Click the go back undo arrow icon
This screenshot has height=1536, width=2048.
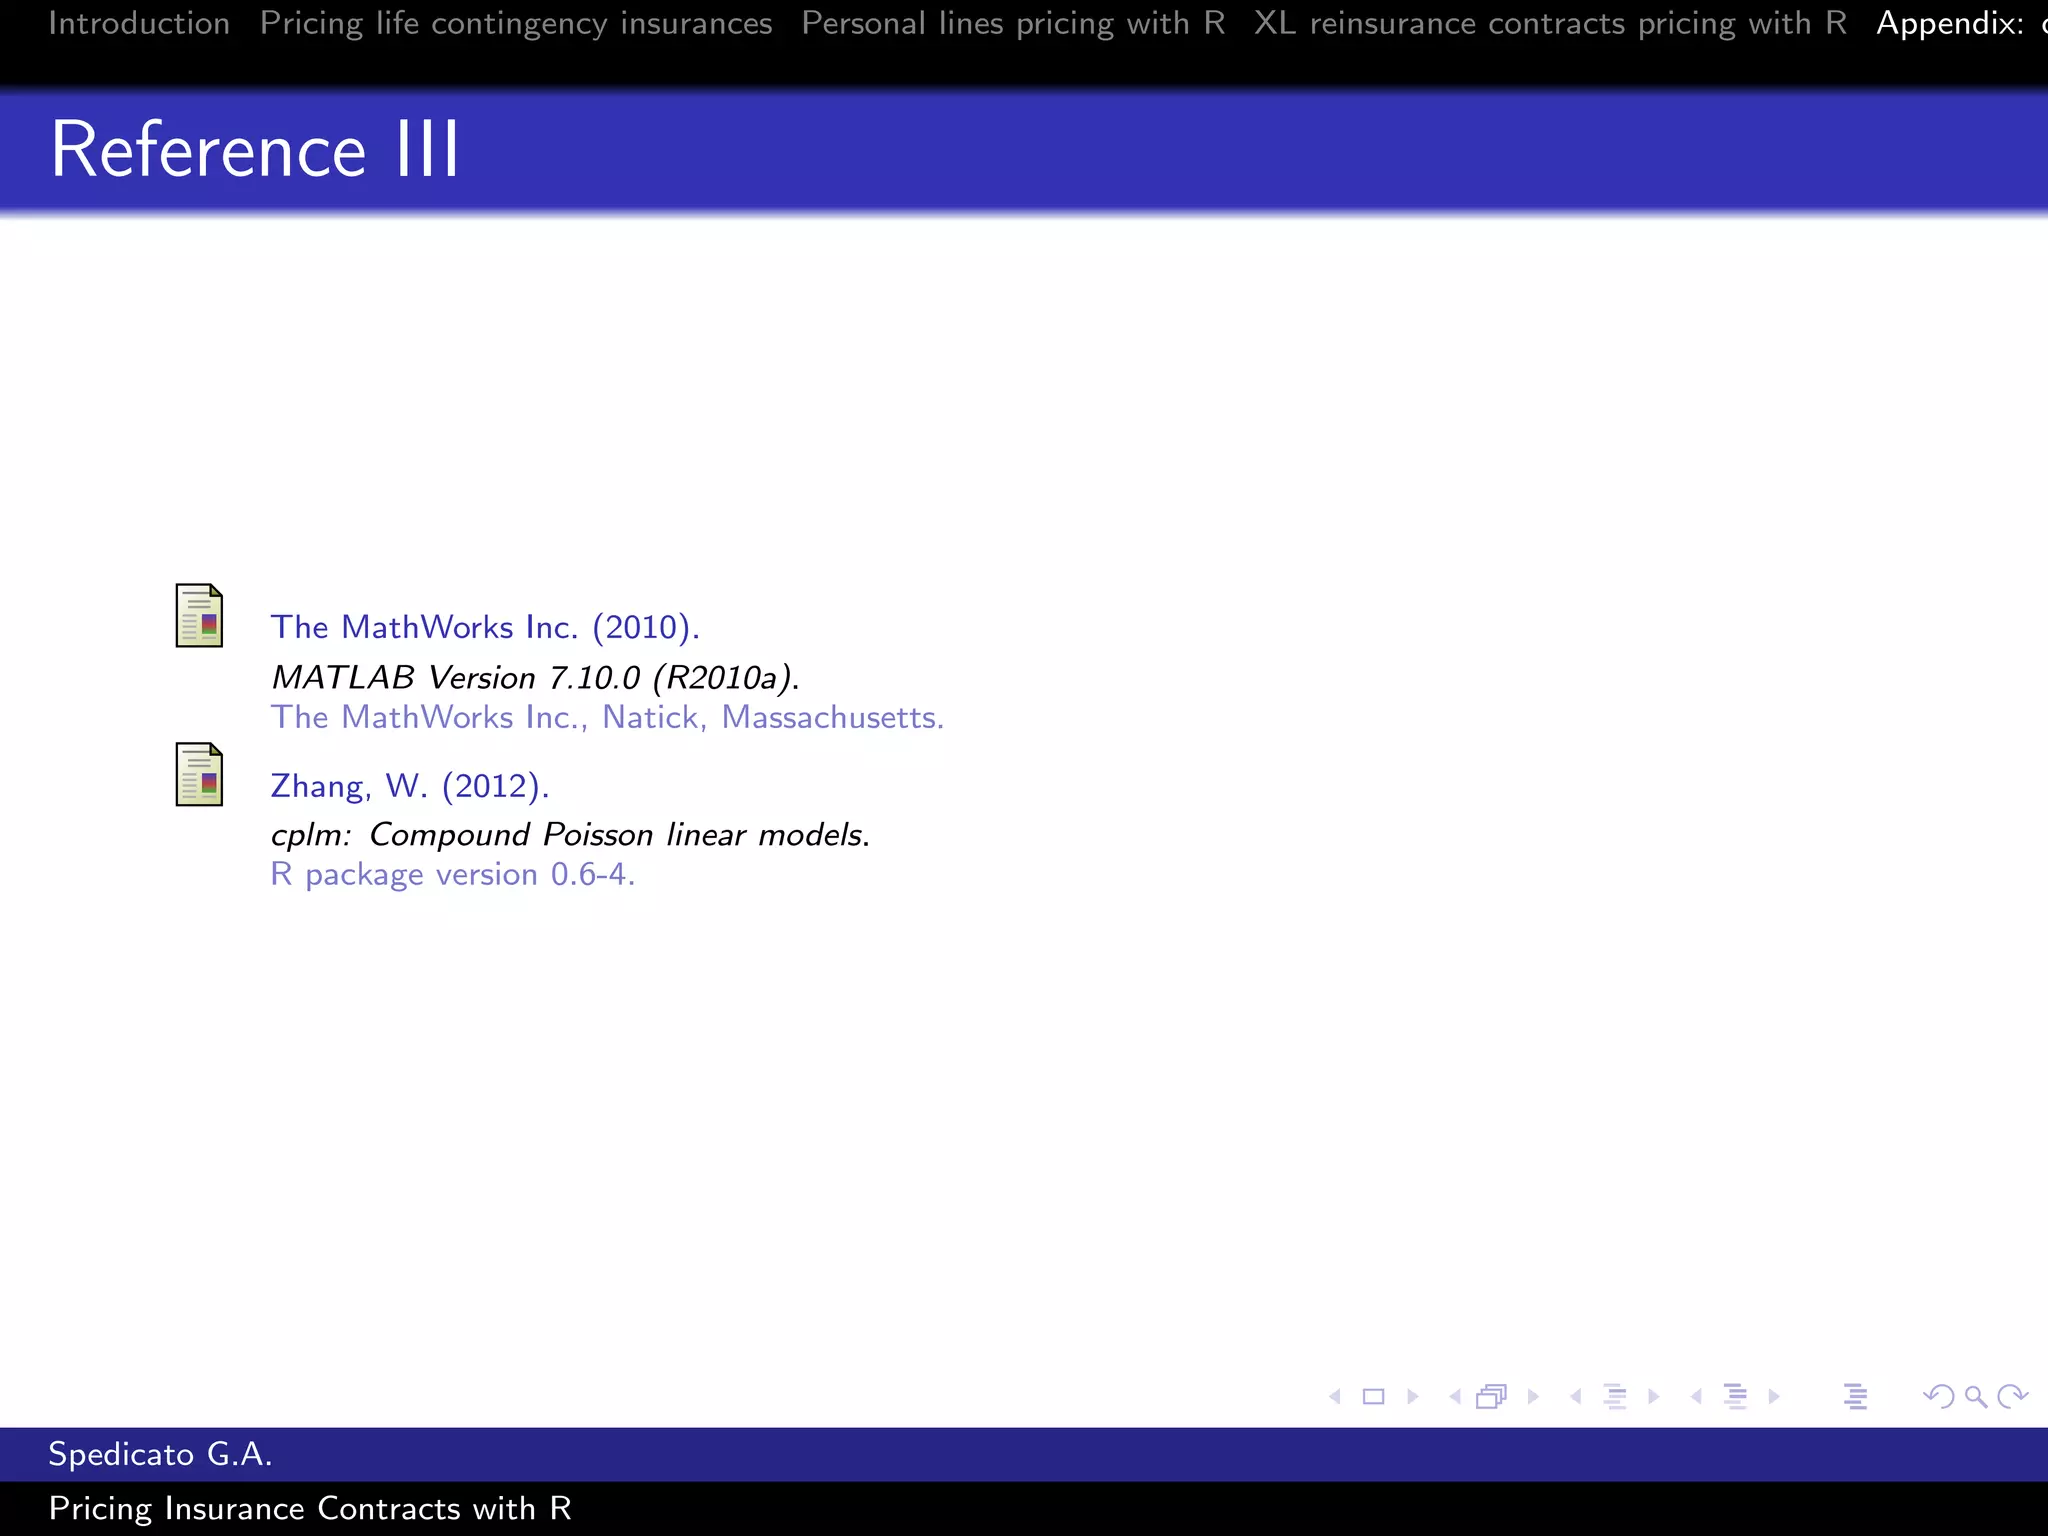click(1939, 1396)
